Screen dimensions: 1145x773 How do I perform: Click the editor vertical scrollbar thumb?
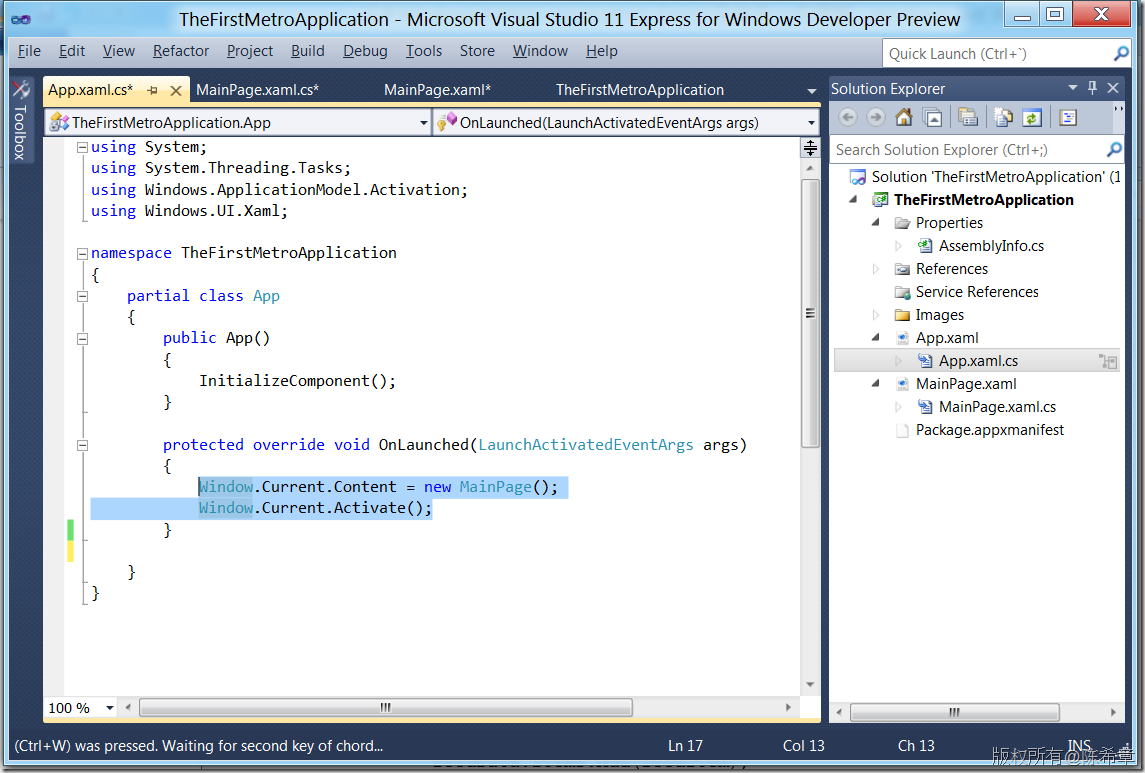tap(810, 313)
